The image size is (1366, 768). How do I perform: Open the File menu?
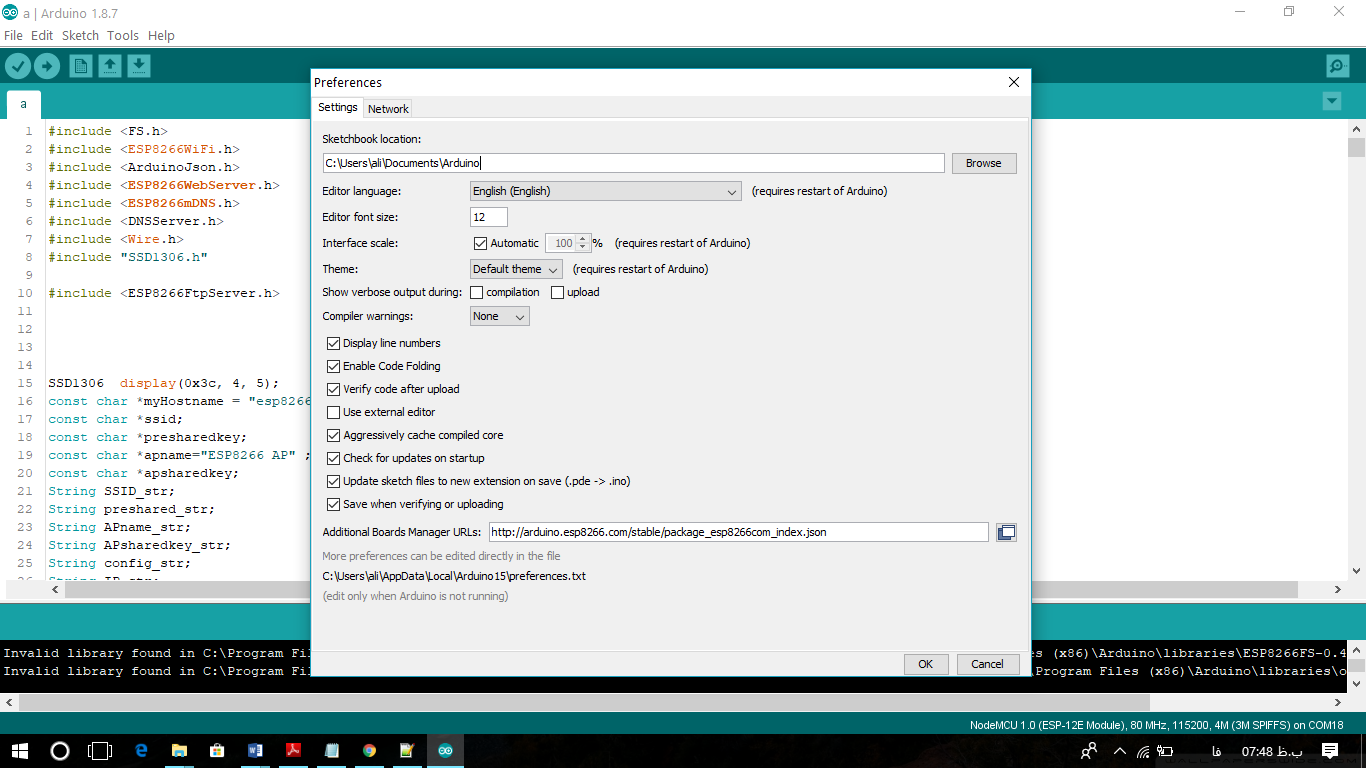pyautogui.click(x=13, y=35)
